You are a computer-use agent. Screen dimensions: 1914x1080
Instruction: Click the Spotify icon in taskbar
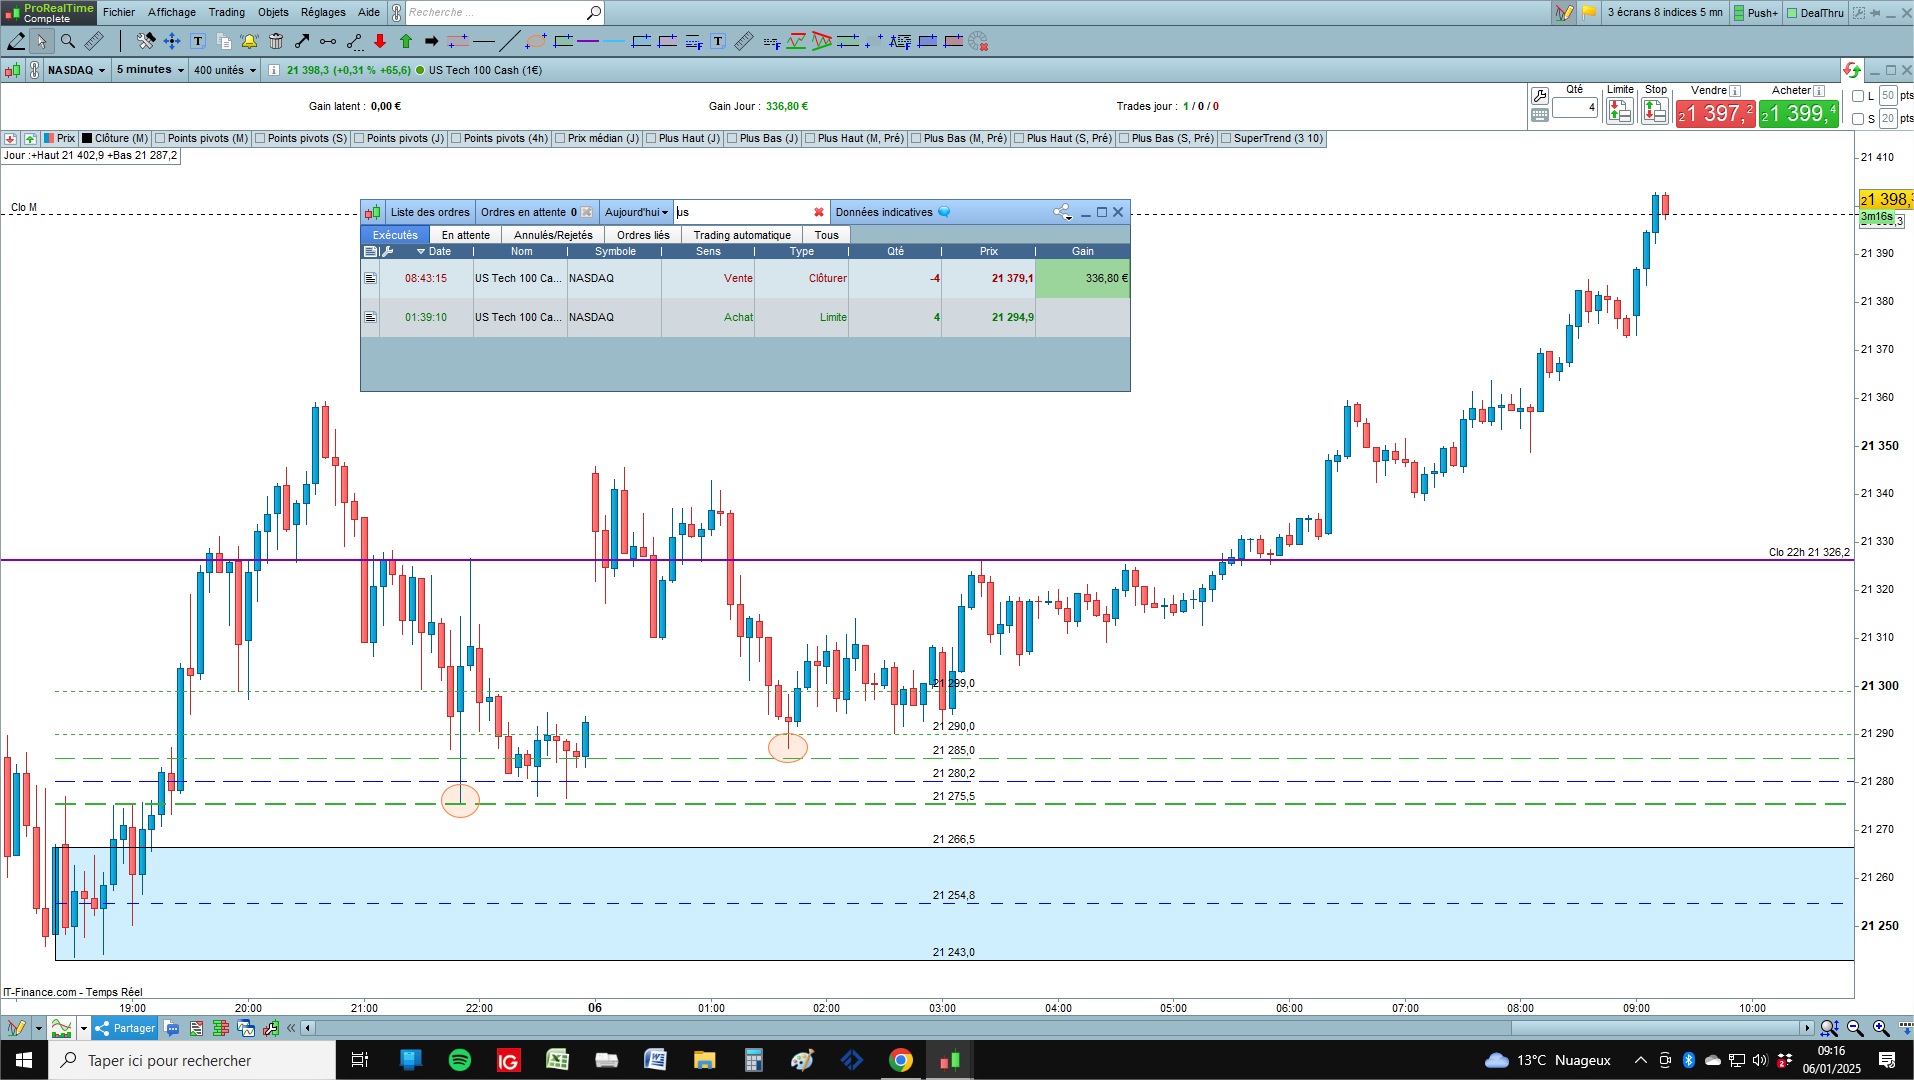tap(459, 1060)
